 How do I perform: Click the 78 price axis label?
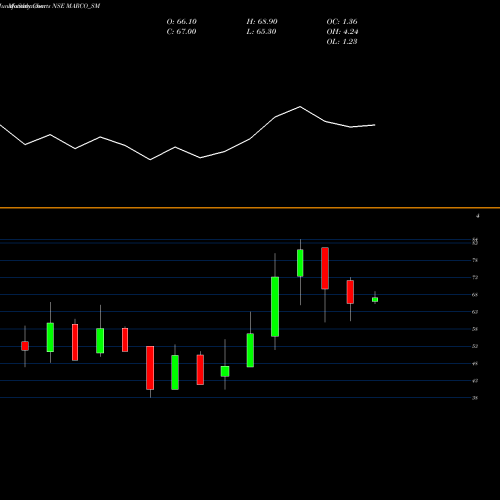pos(475,260)
